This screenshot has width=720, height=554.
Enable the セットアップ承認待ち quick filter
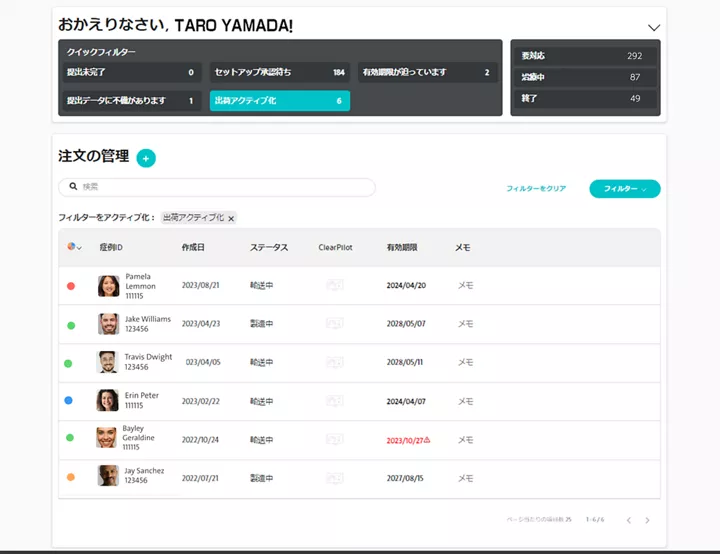coord(279,73)
